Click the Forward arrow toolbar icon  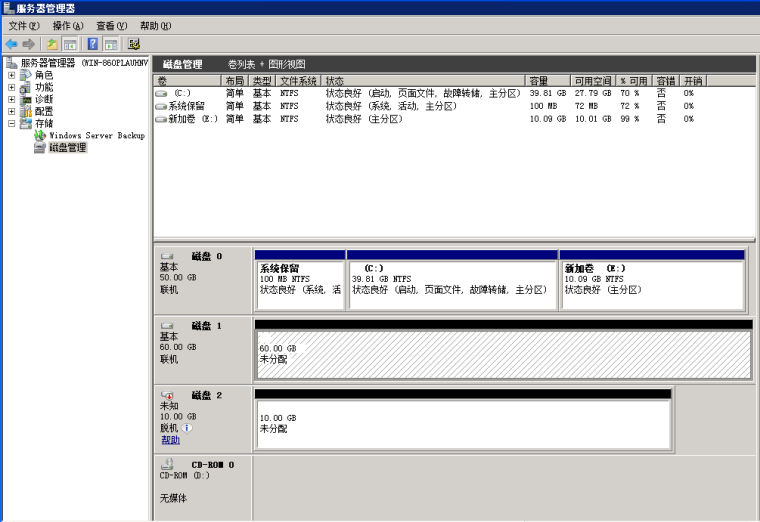point(29,44)
